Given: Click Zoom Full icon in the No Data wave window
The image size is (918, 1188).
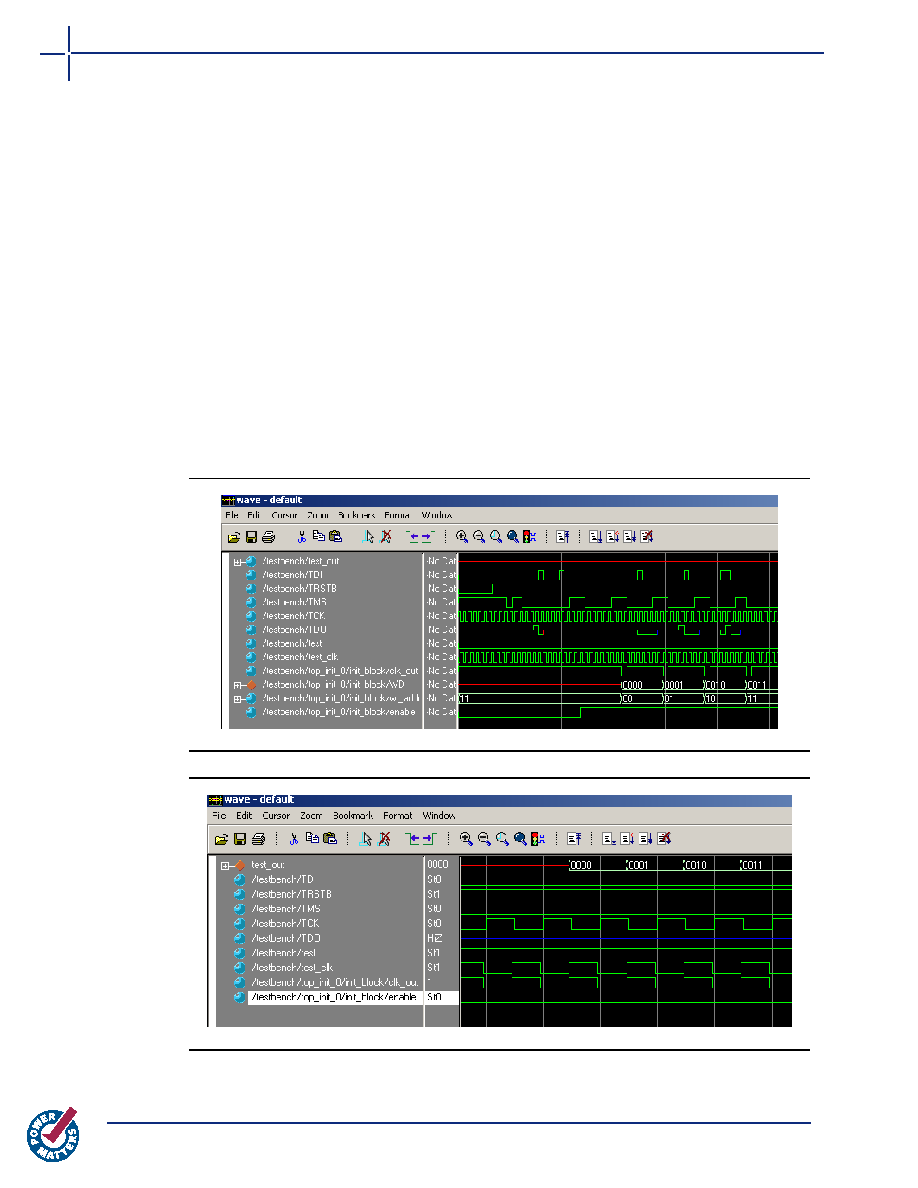Looking at the screenshot, I should (513, 536).
